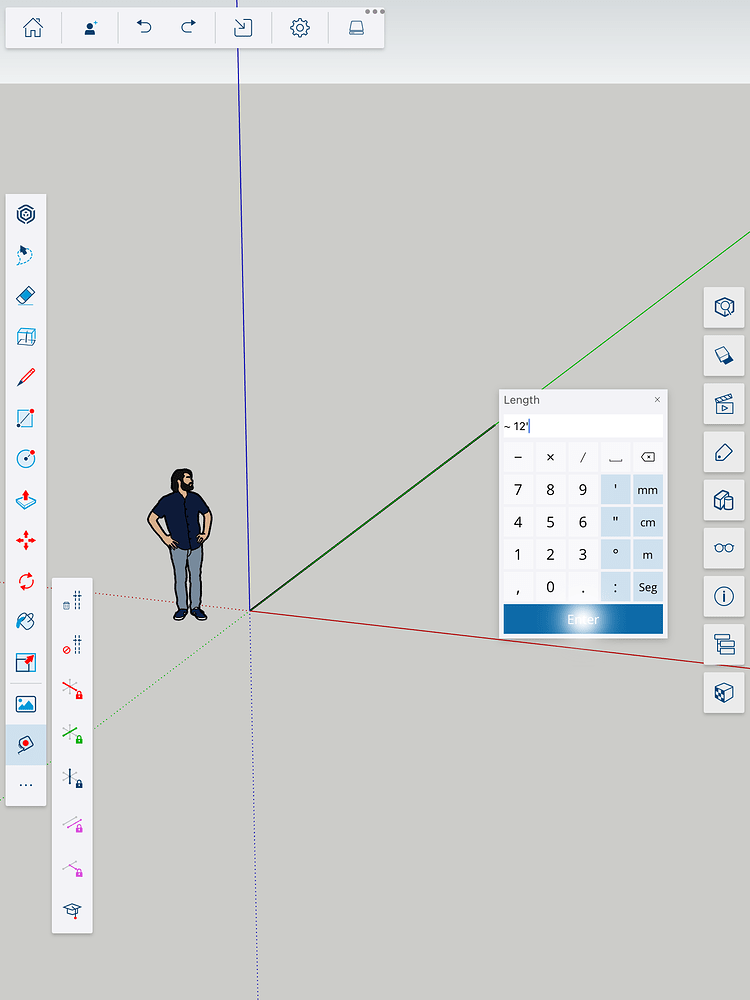
Task: Tap the inches quote unit key
Action: click(615, 522)
